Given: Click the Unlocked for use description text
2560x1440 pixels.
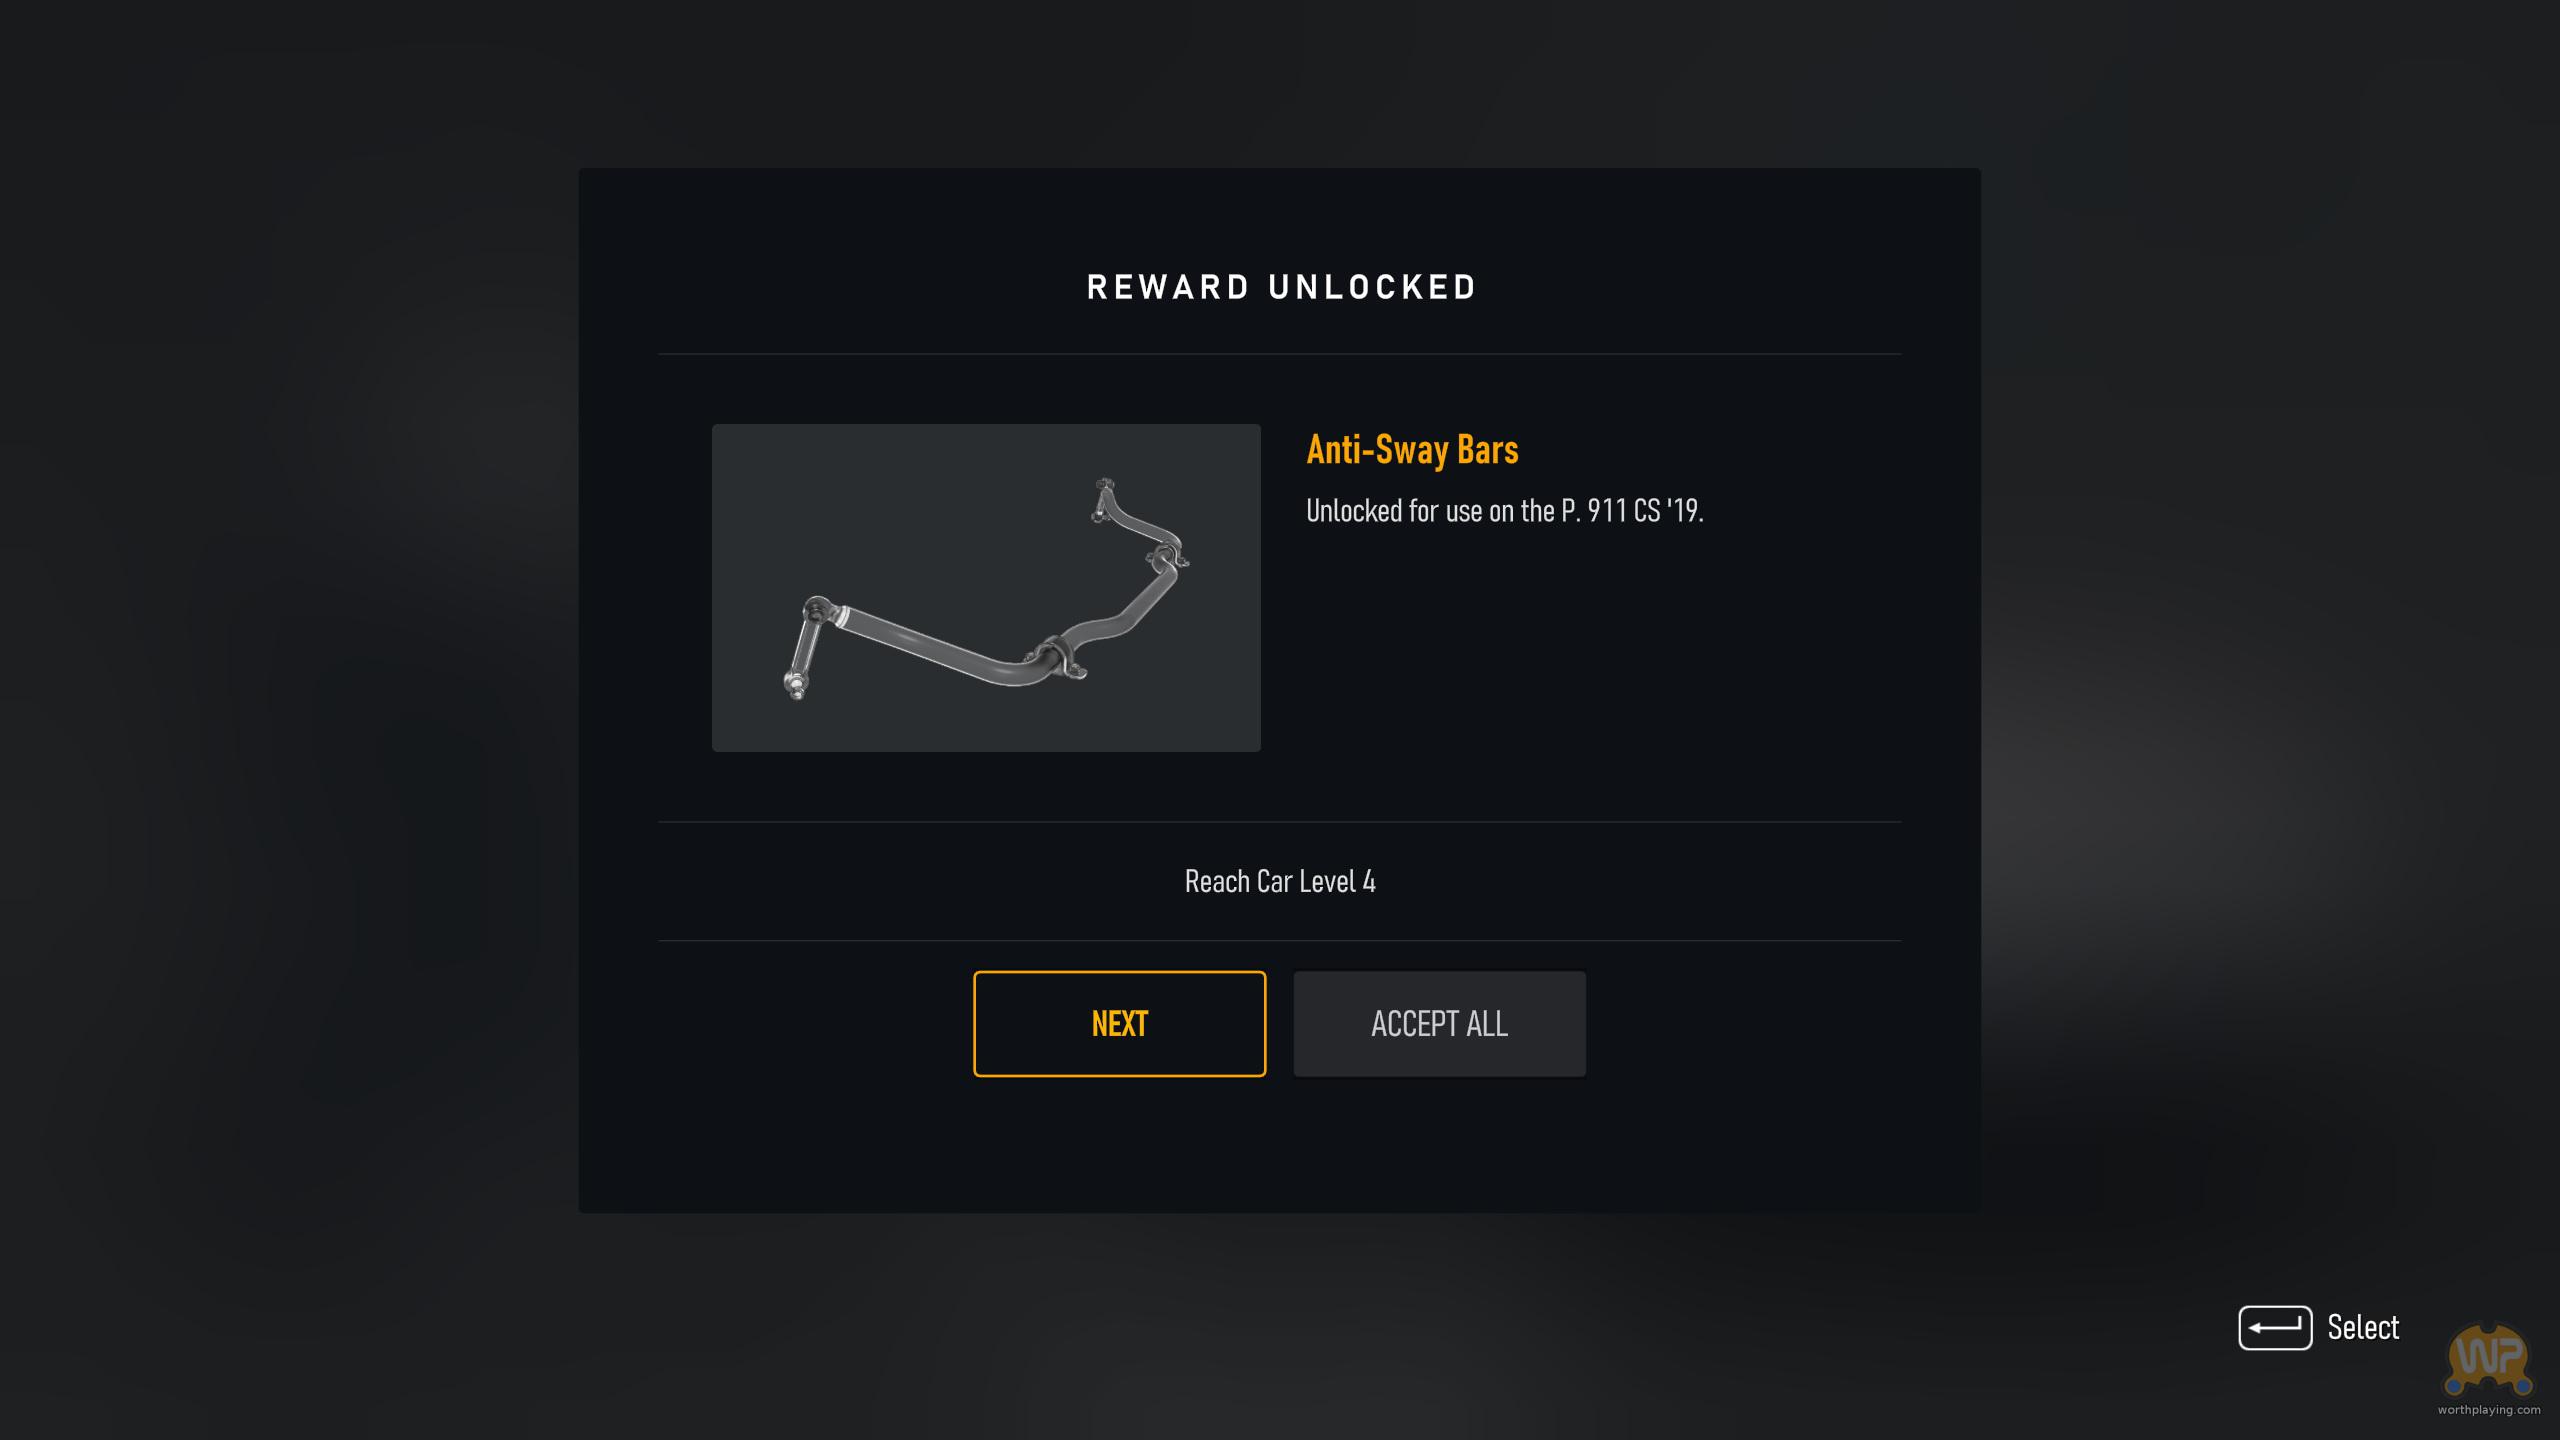Looking at the screenshot, I should 1504,511.
